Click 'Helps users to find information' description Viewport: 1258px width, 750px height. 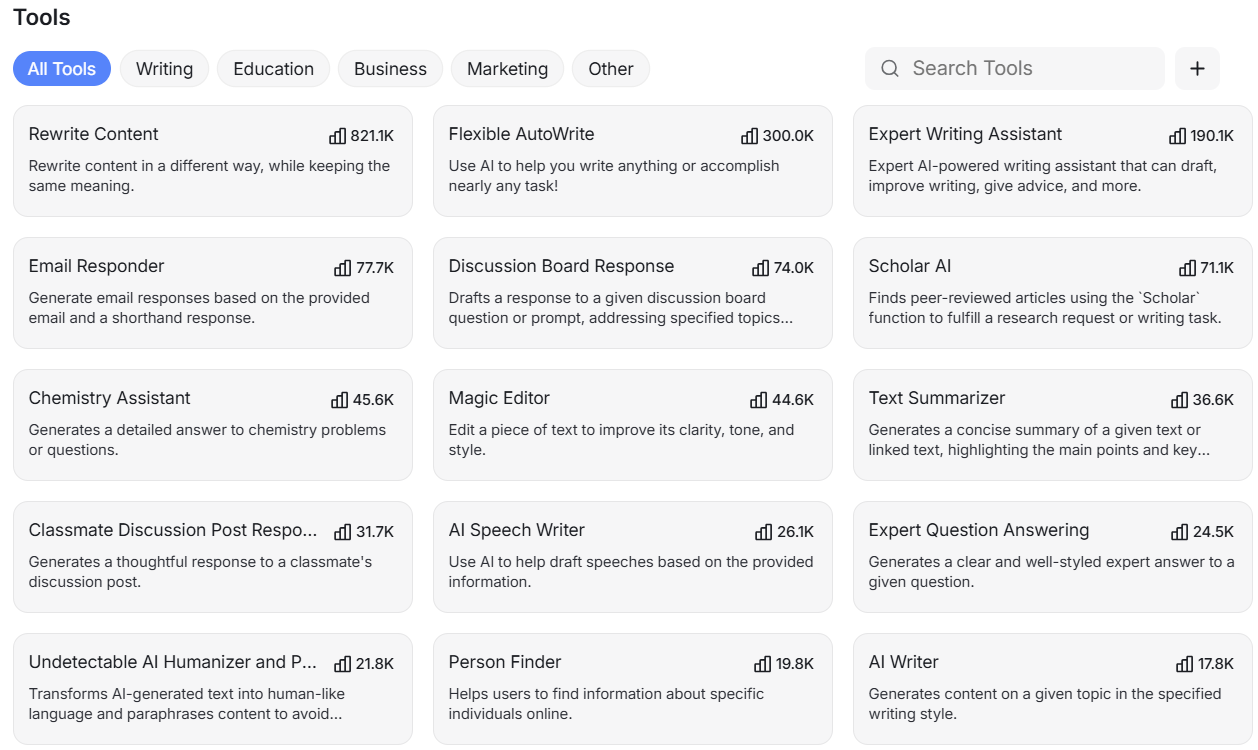(607, 704)
